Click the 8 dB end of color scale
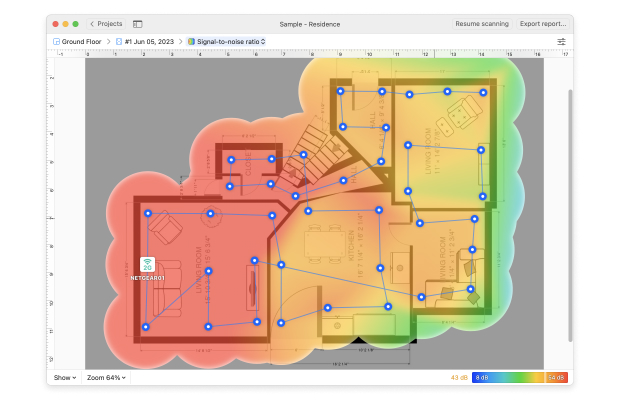The height and width of the screenshot is (400, 620). pos(482,377)
